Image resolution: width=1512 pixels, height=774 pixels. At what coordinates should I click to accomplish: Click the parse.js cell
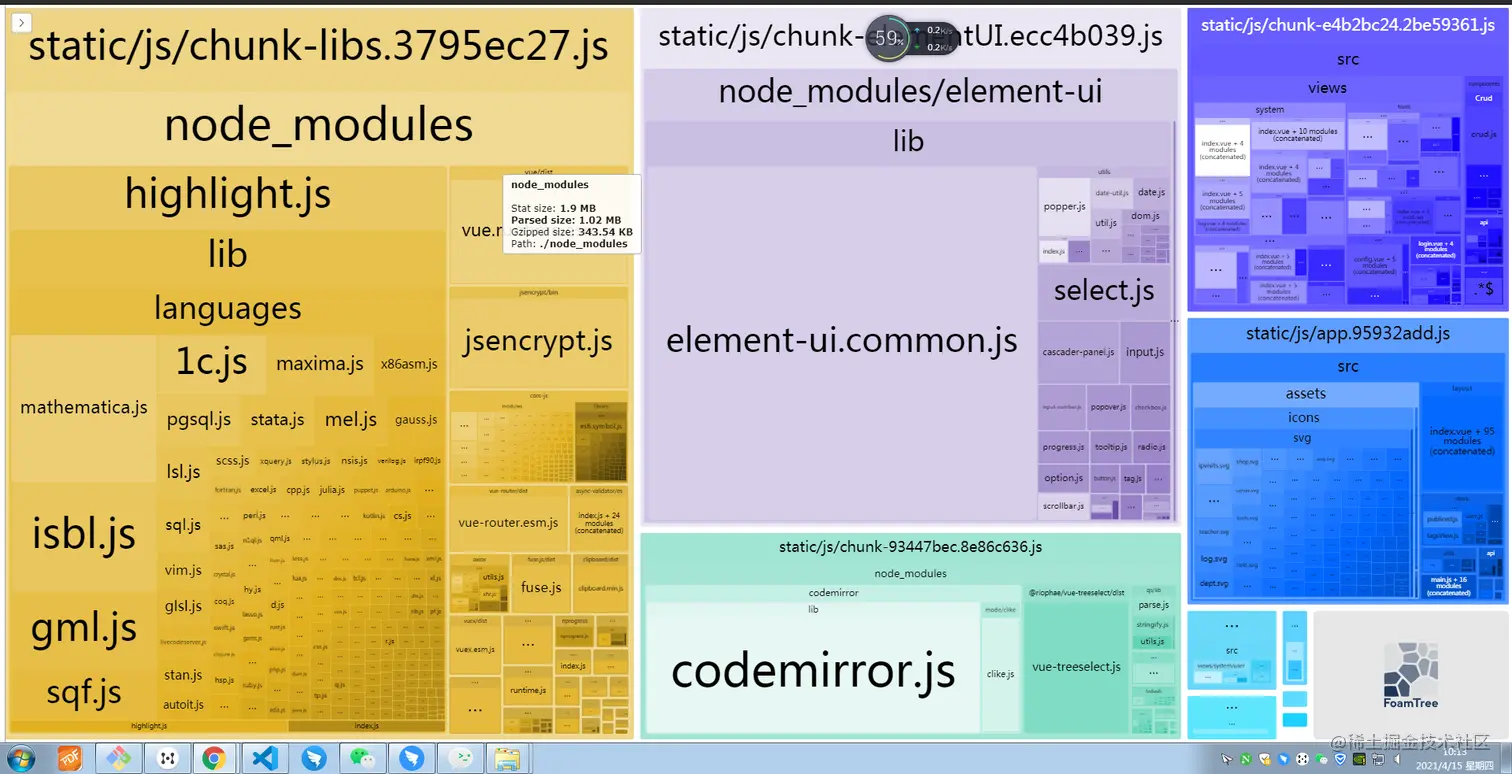click(1153, 605)
